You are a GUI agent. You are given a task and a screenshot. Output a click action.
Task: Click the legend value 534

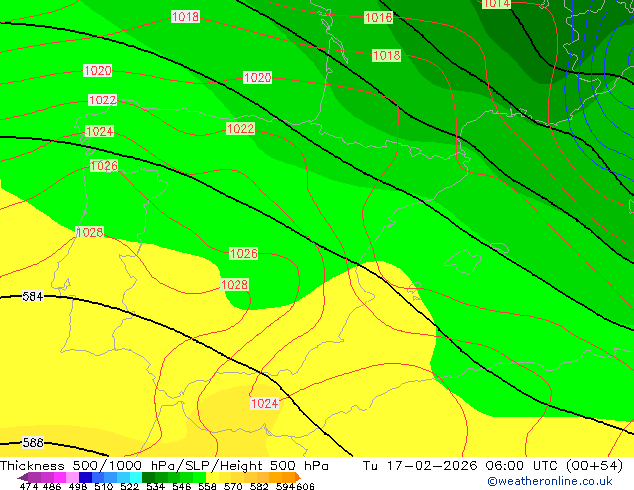tap(155, 486)
